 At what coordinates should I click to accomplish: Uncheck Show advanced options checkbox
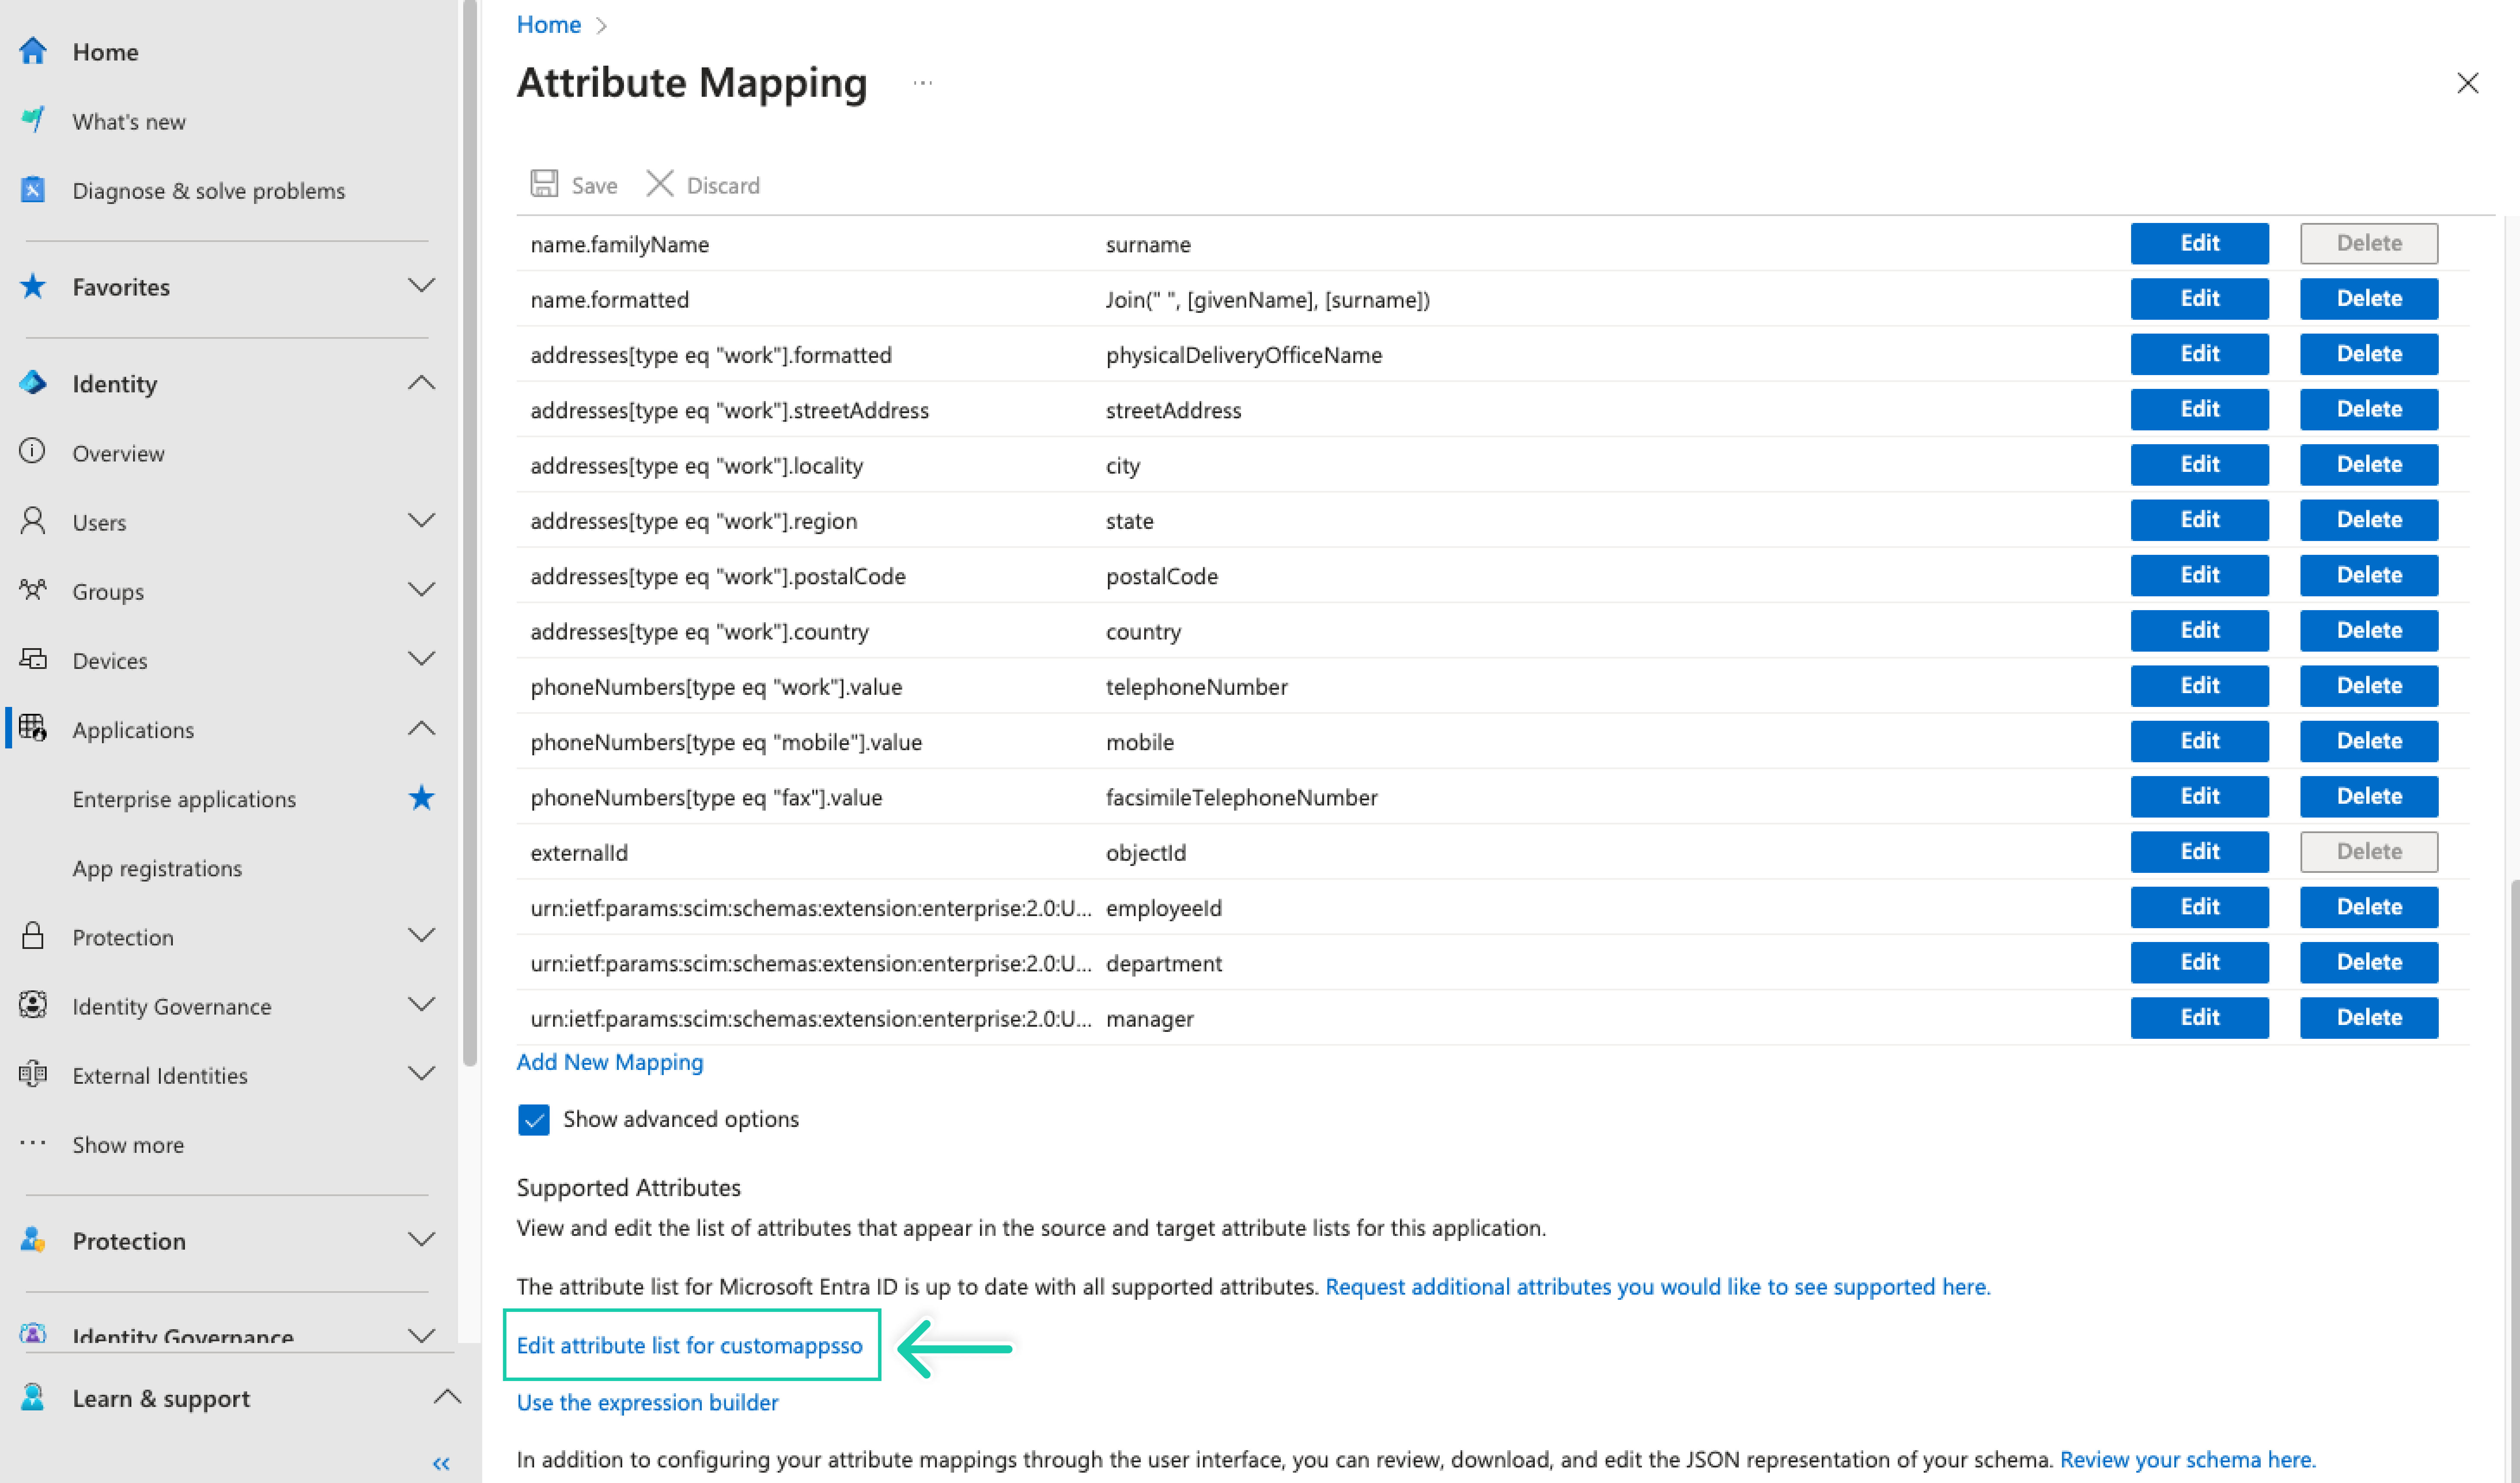534,1119
